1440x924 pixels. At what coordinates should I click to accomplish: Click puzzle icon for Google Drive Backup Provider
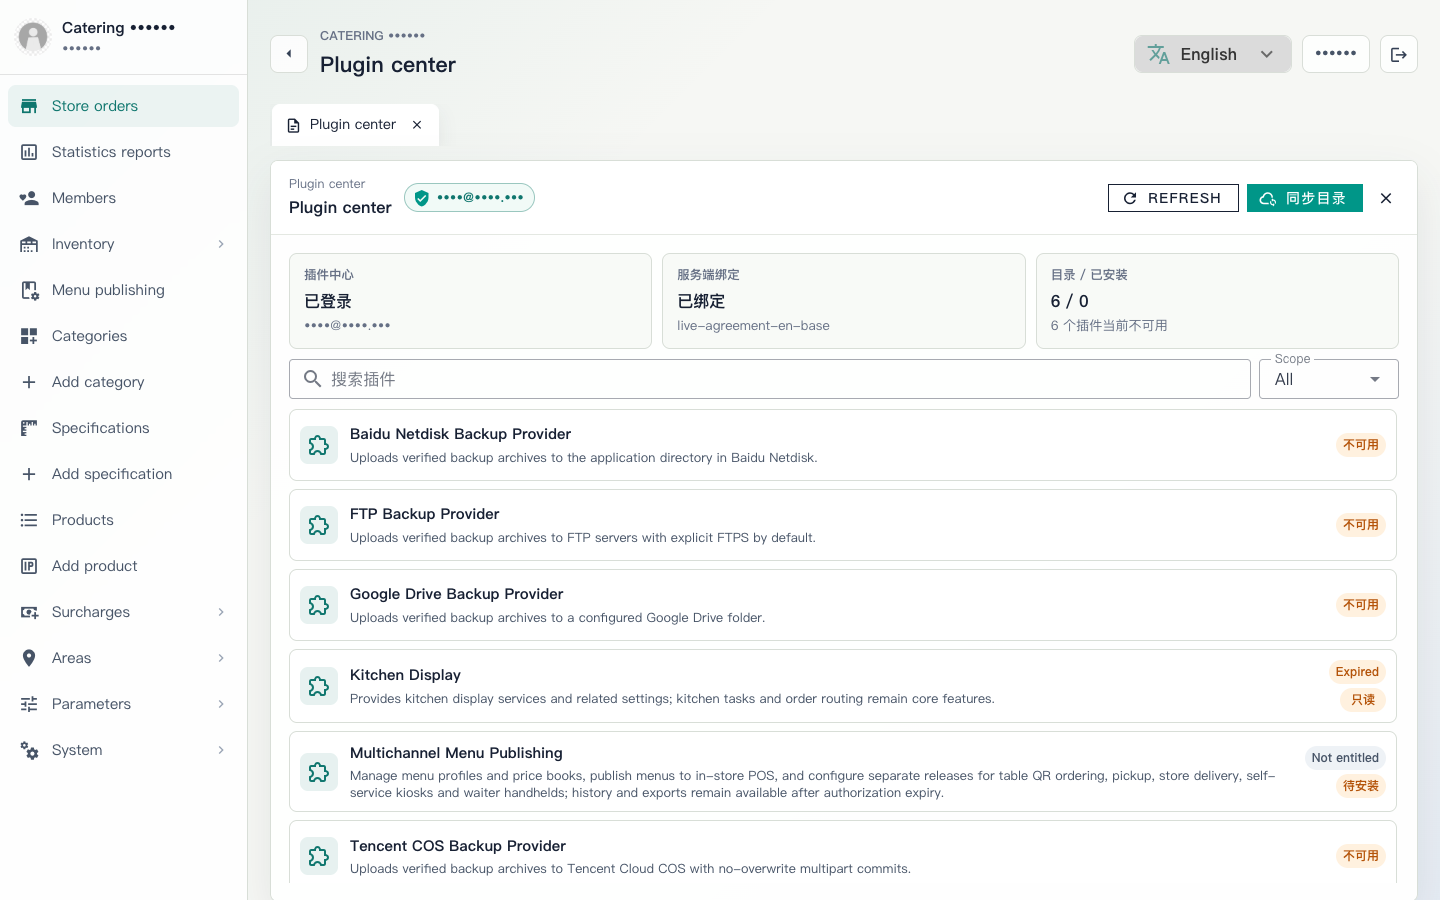click(319, 605)
